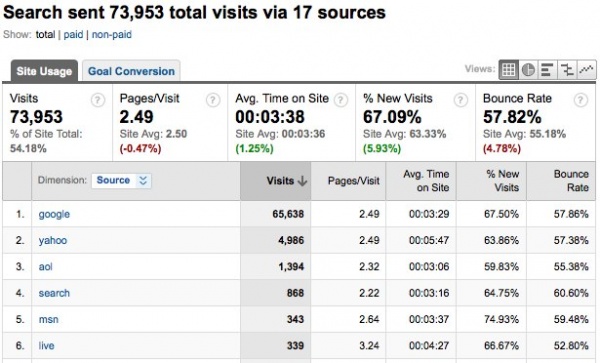Image resolution: width=600 pixels, height=363 pixels.
Task: Click yahoo time on site 00:05:47
Action: (429, 241)
